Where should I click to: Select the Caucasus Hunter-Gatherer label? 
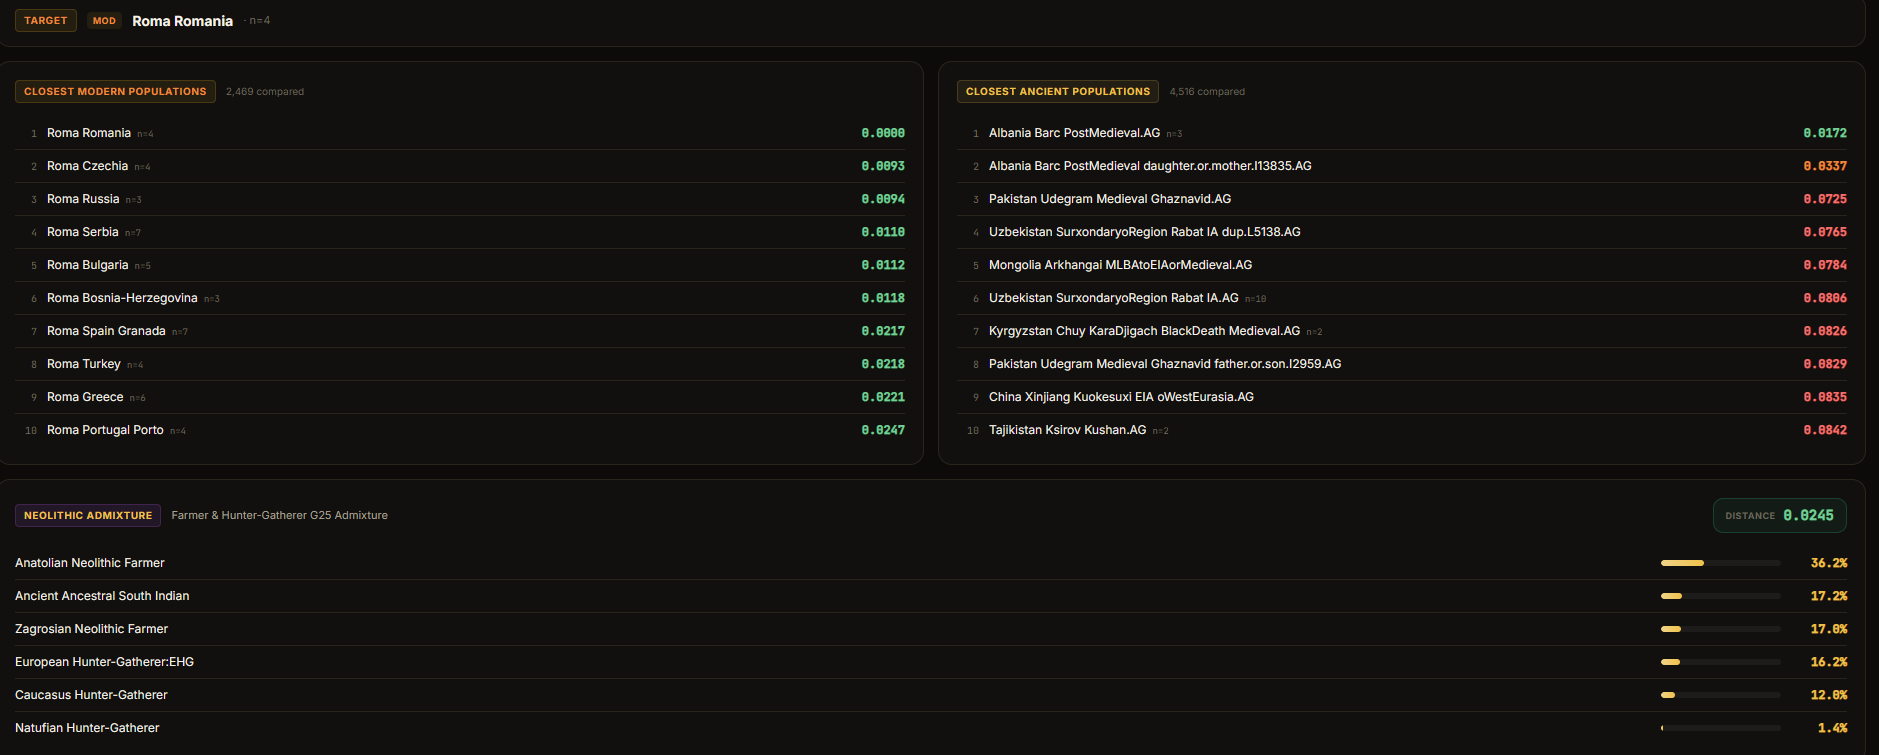pos(91,695)
